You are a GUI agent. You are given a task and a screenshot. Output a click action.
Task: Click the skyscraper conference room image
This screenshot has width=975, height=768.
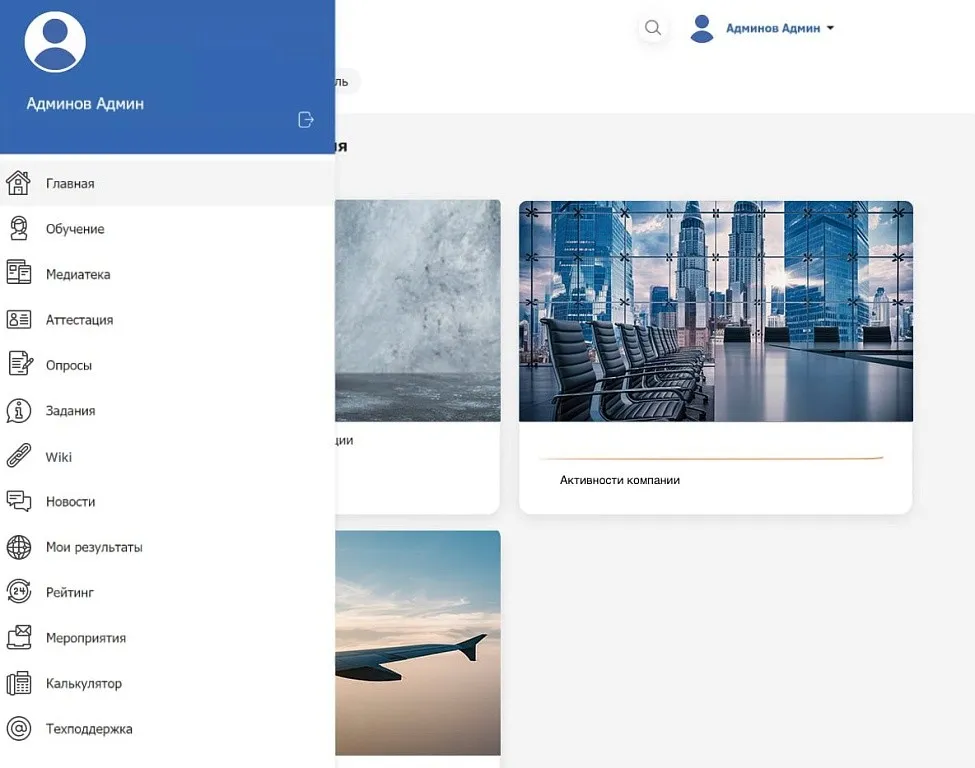[715, 311]
